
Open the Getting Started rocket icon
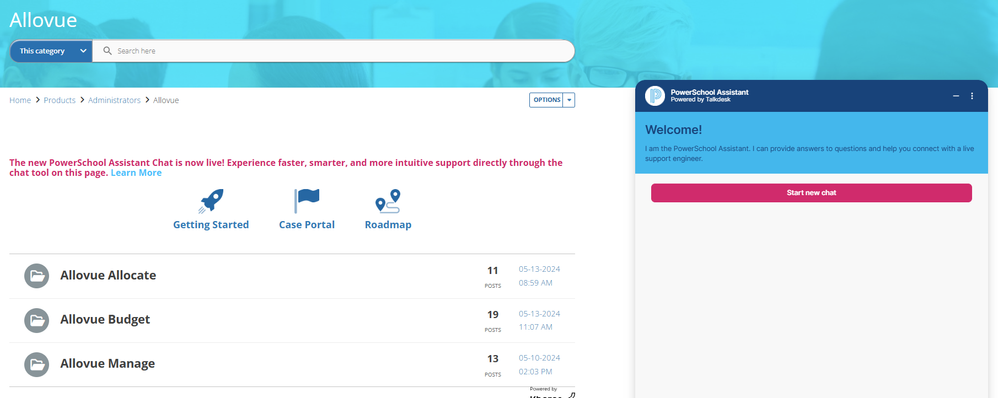(211, 201)
